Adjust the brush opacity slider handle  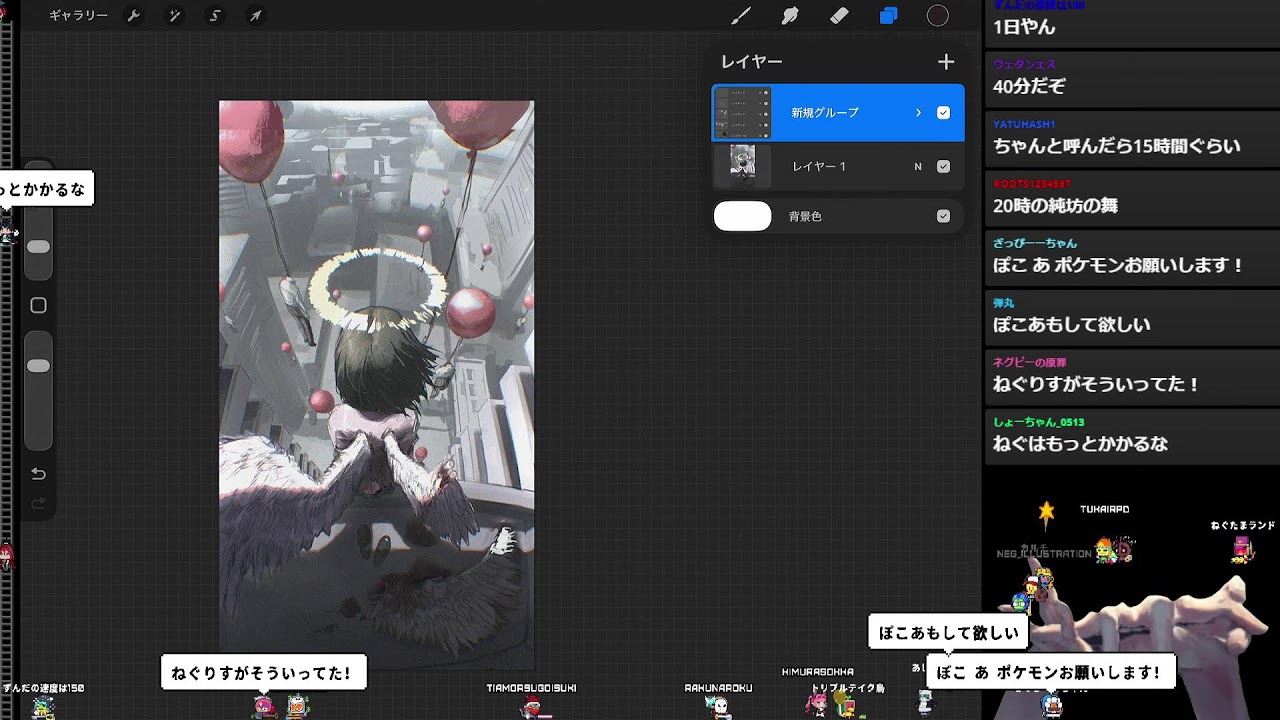click(38, 366)
